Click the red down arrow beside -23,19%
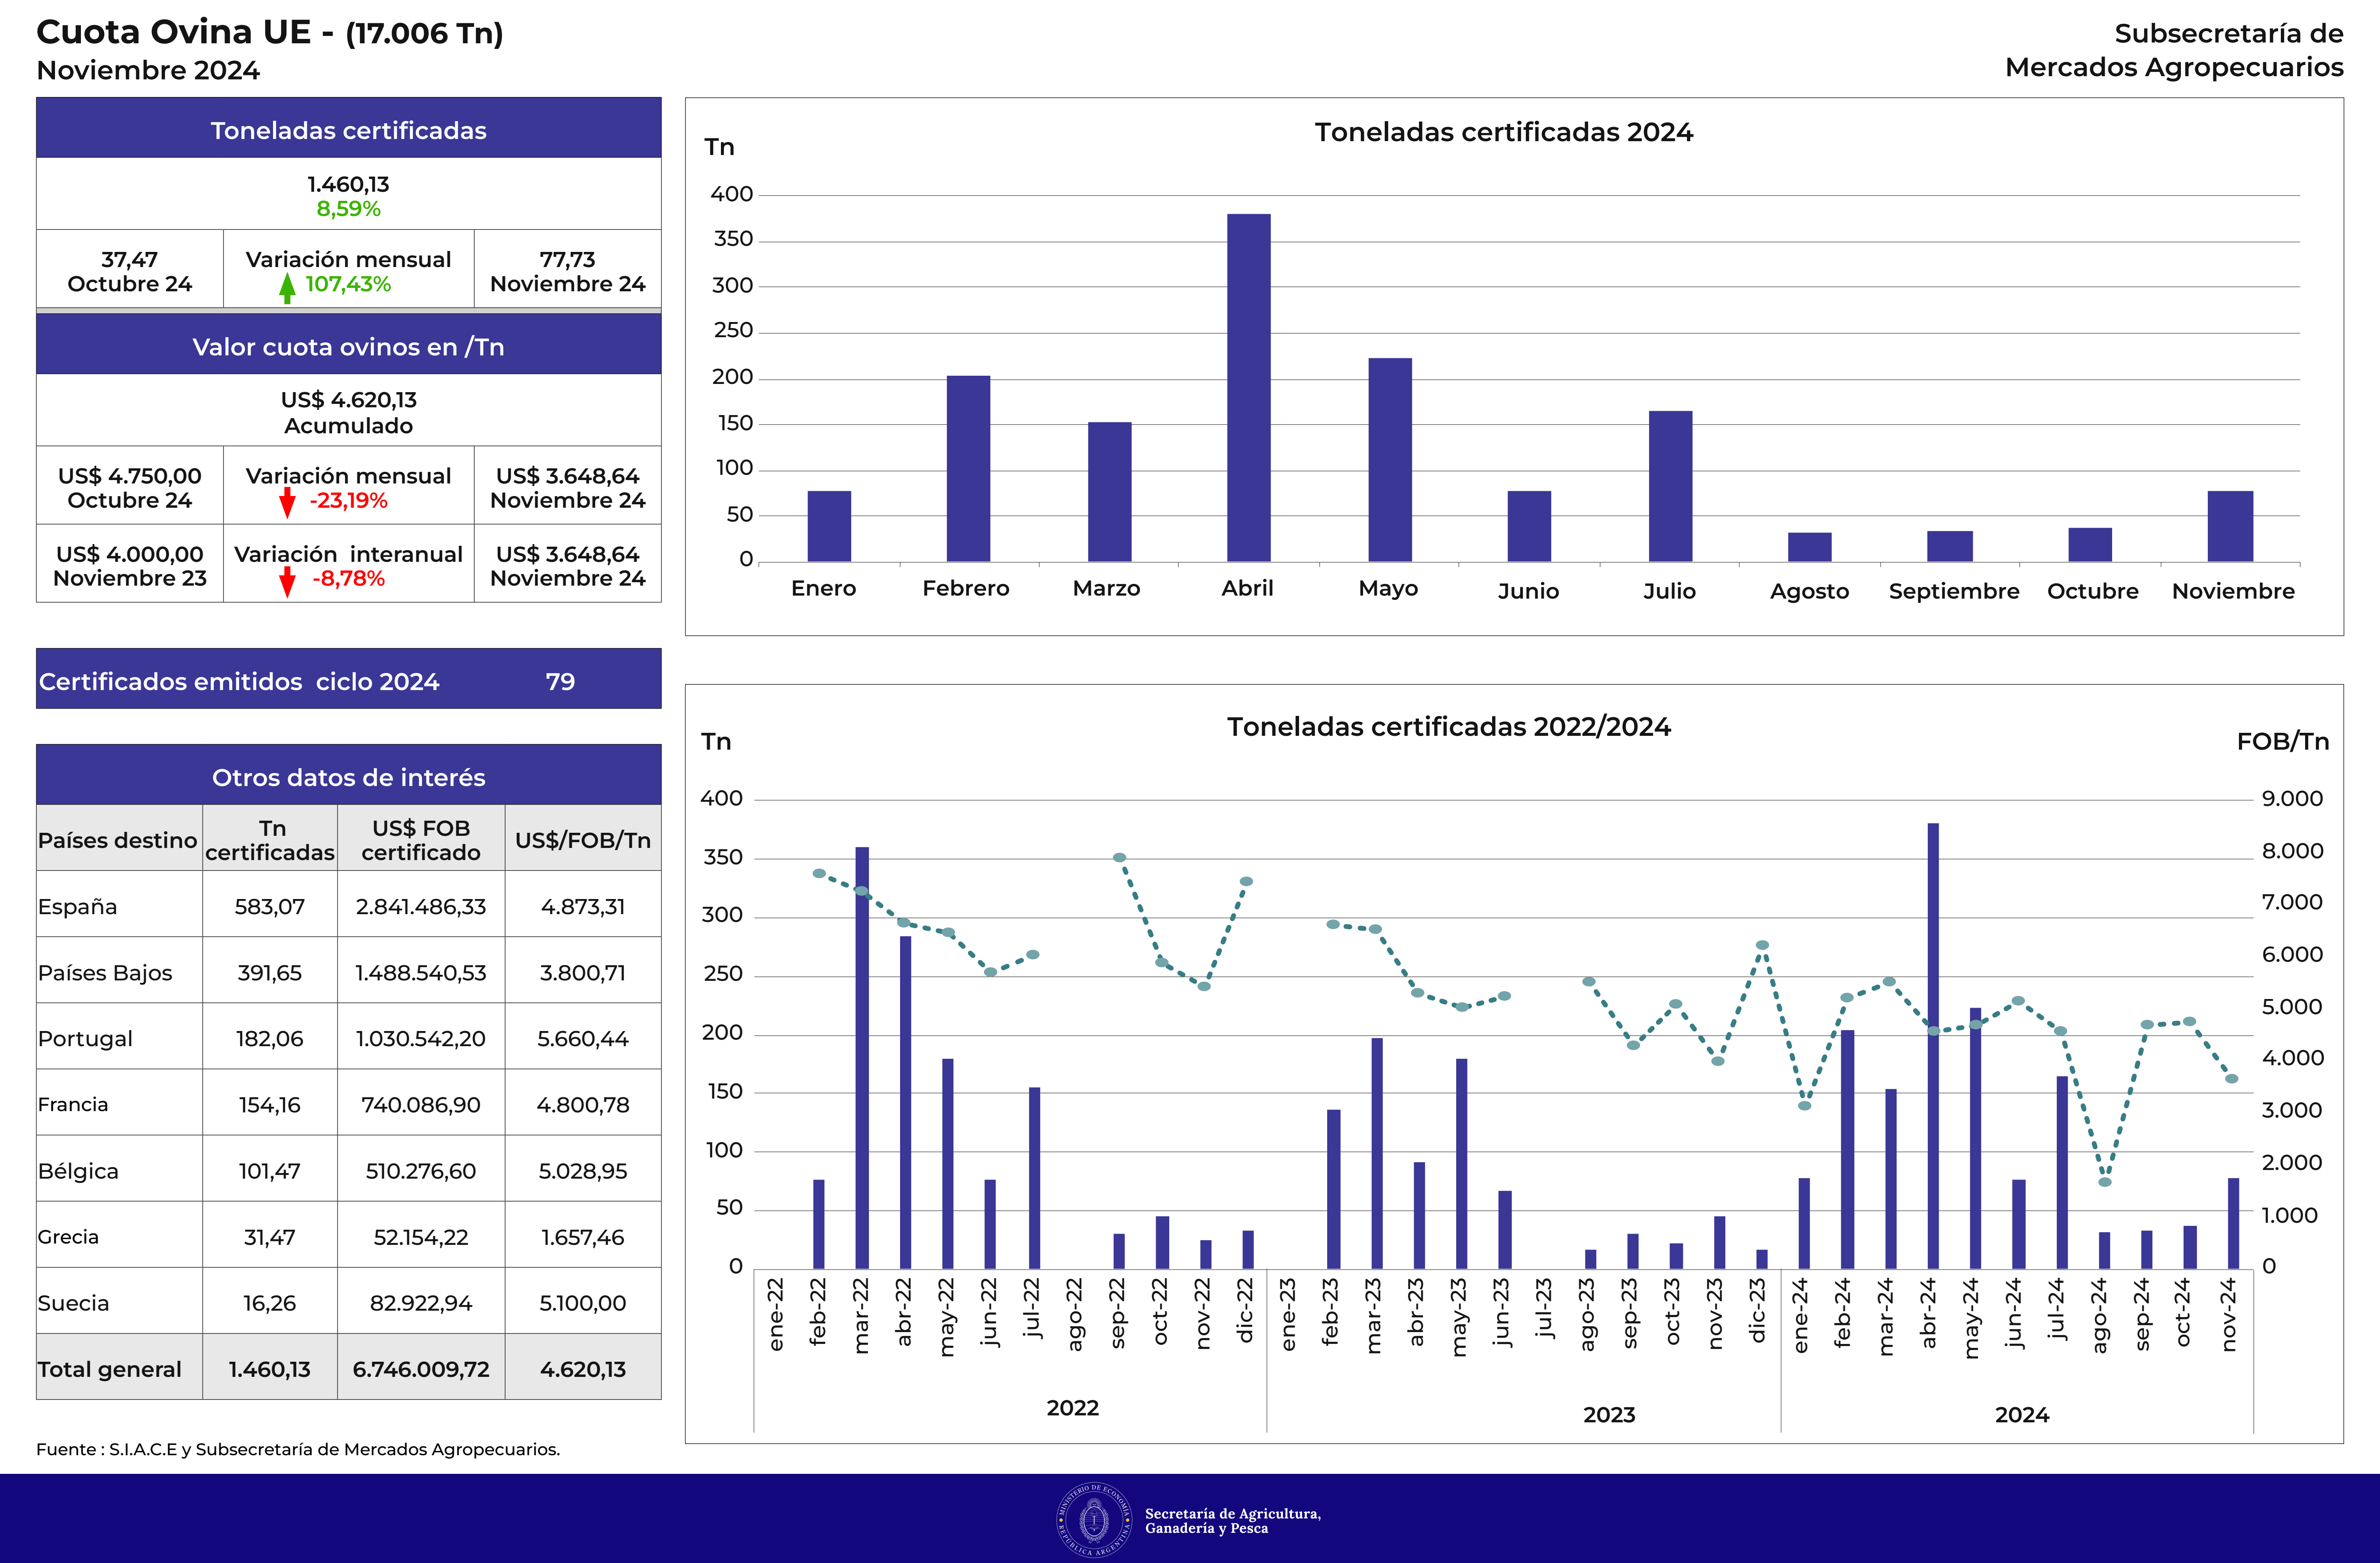Viewport: 2380px width, 1563px height. [287, 503]
